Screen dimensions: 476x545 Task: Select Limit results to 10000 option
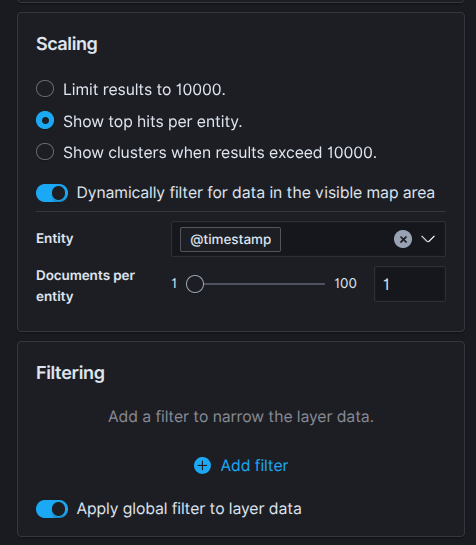[x=45, y=89]
